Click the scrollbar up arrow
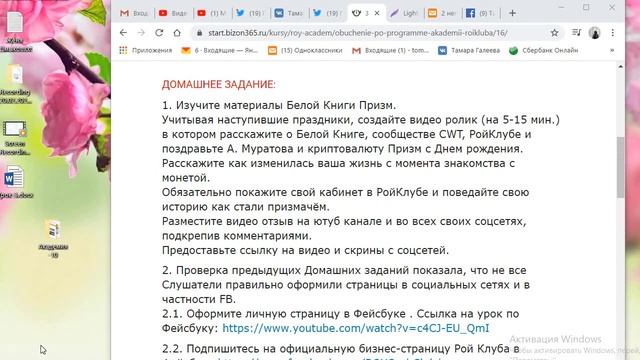Screen dimensions: 640x360 click(620, 67)
